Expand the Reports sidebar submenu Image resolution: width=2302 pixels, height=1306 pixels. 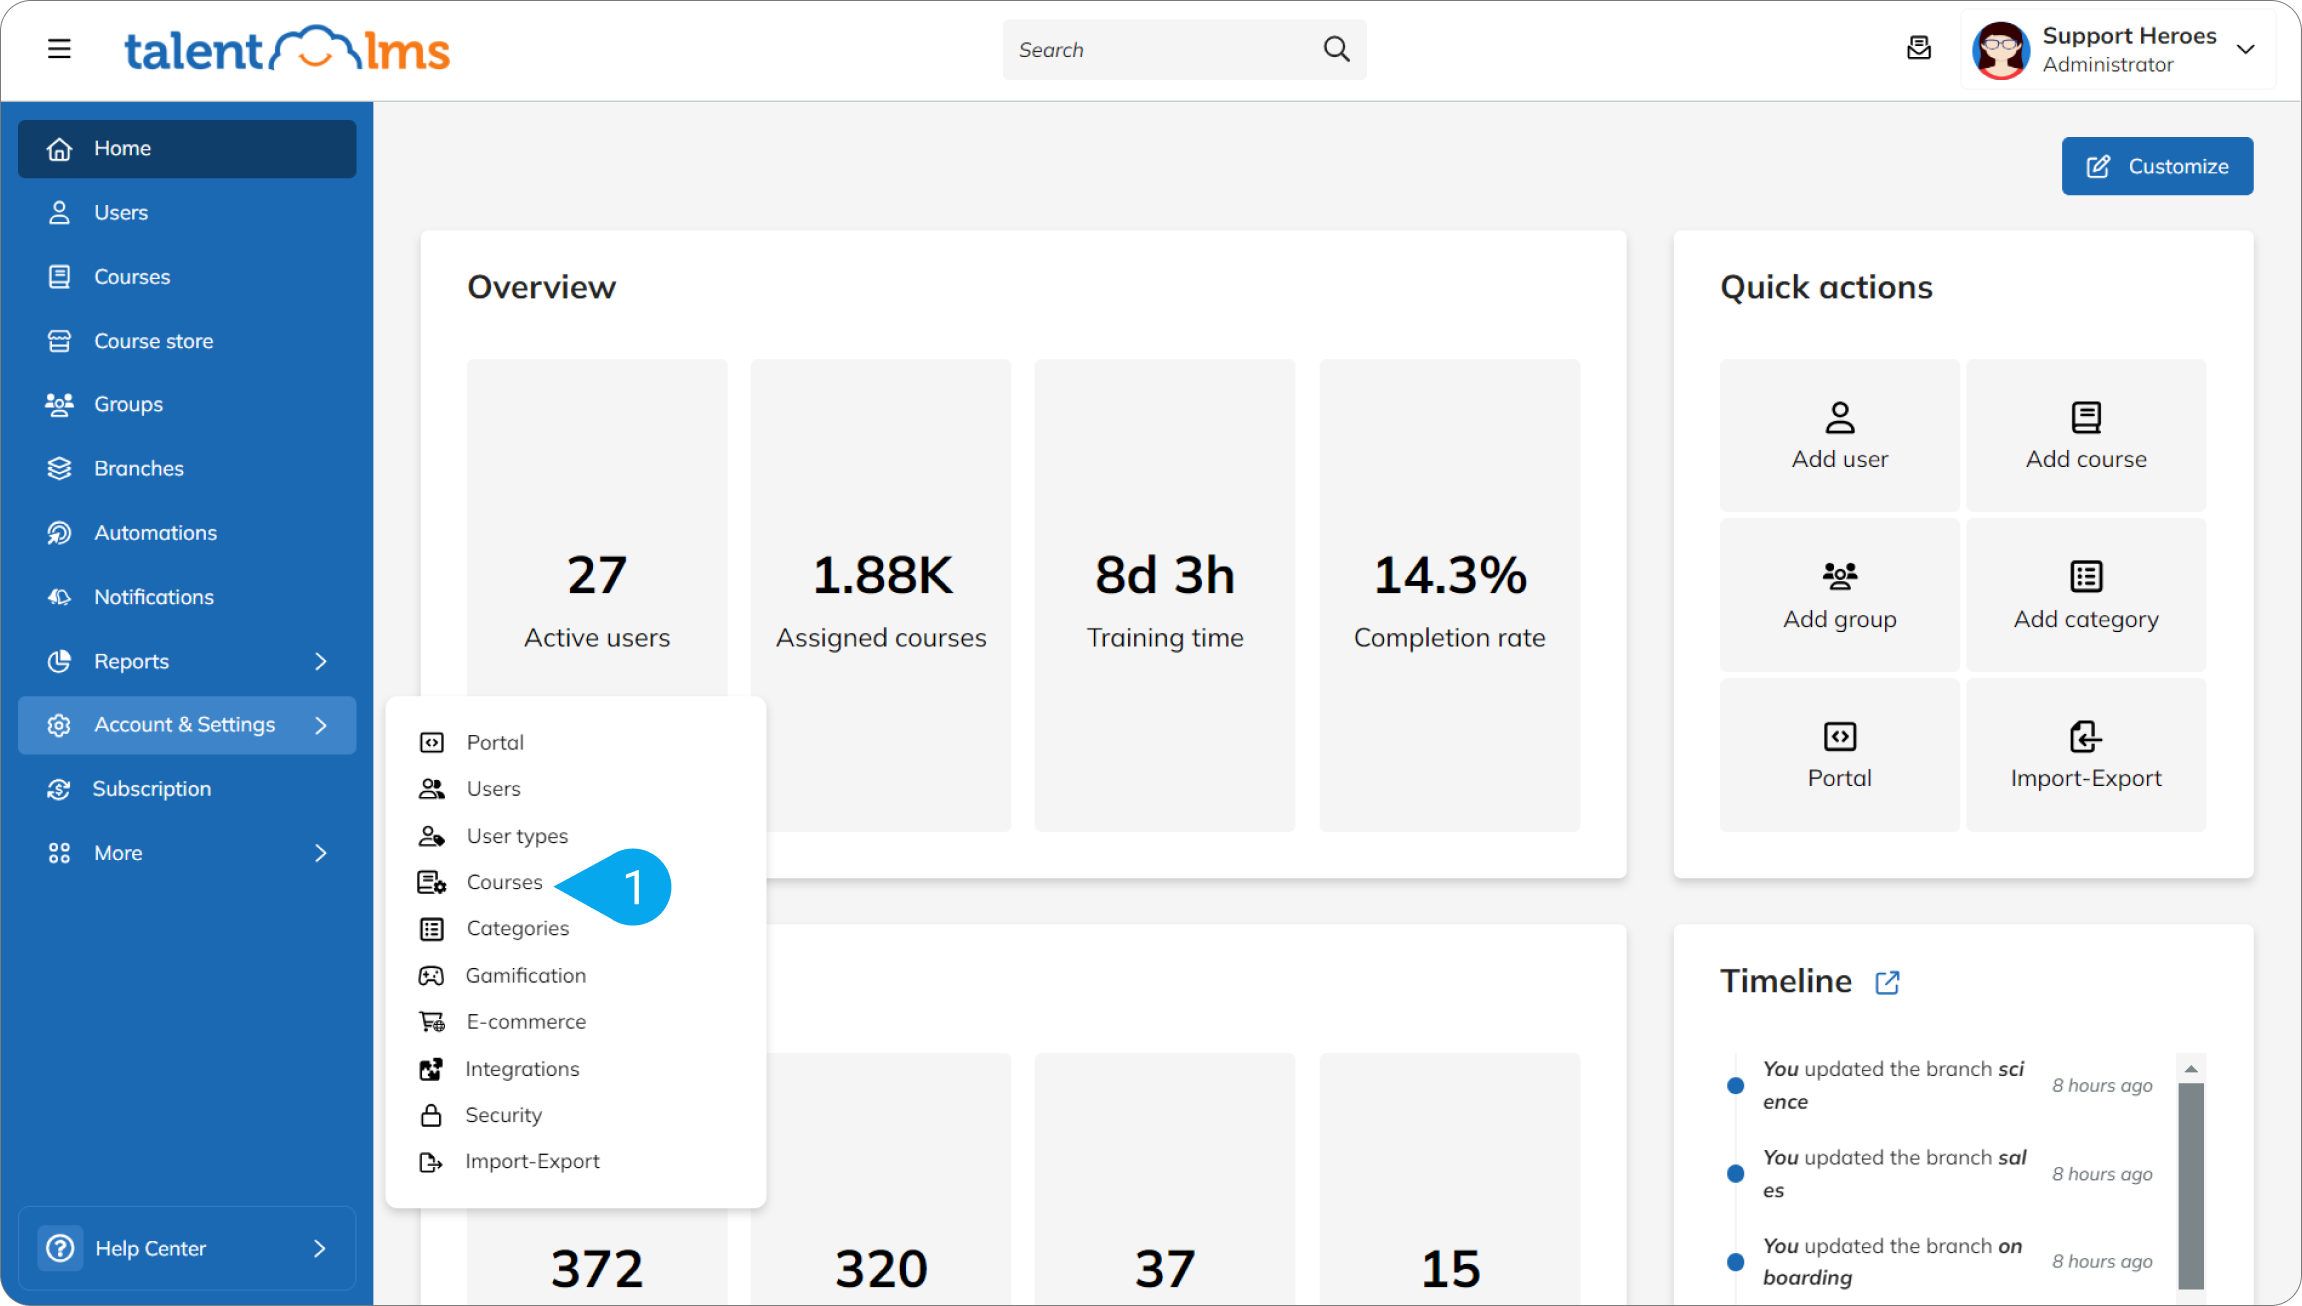320,661
